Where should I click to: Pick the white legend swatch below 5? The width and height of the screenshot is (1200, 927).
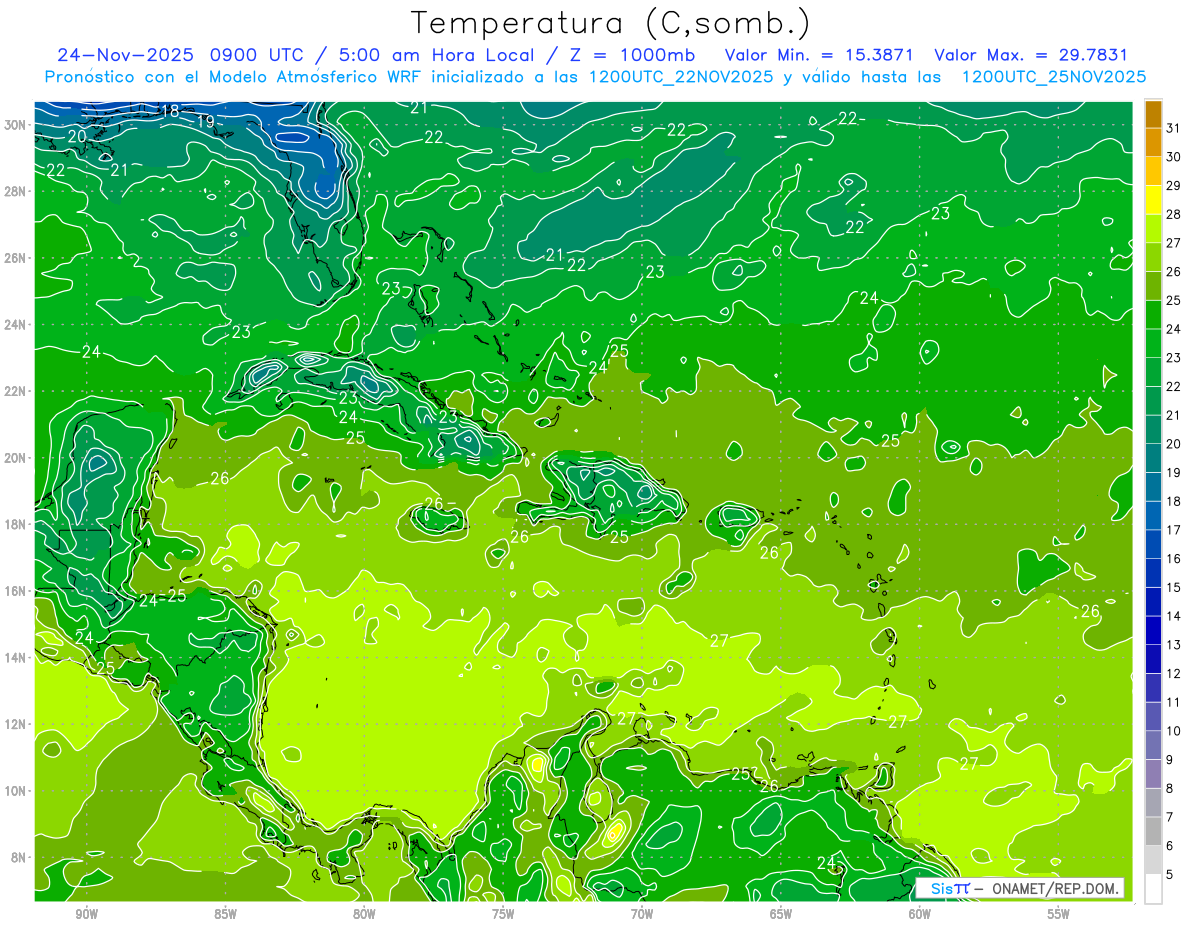(x=1153, y=888)
